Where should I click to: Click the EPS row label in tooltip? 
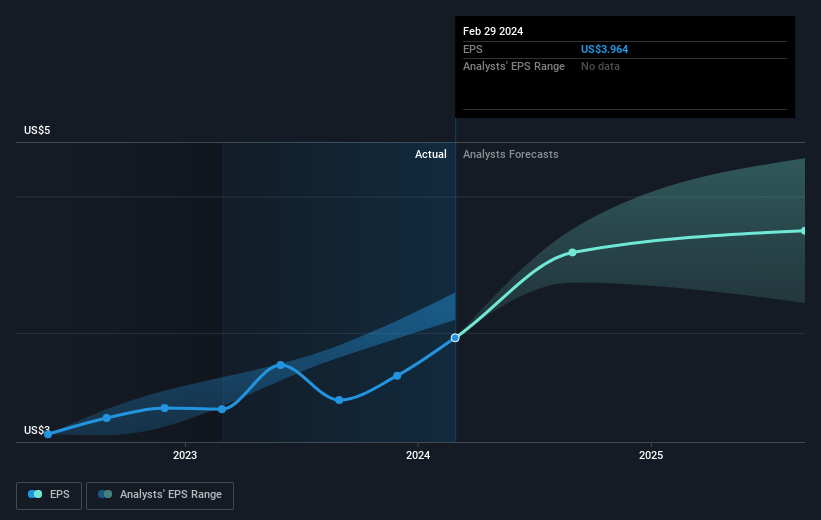473,49
